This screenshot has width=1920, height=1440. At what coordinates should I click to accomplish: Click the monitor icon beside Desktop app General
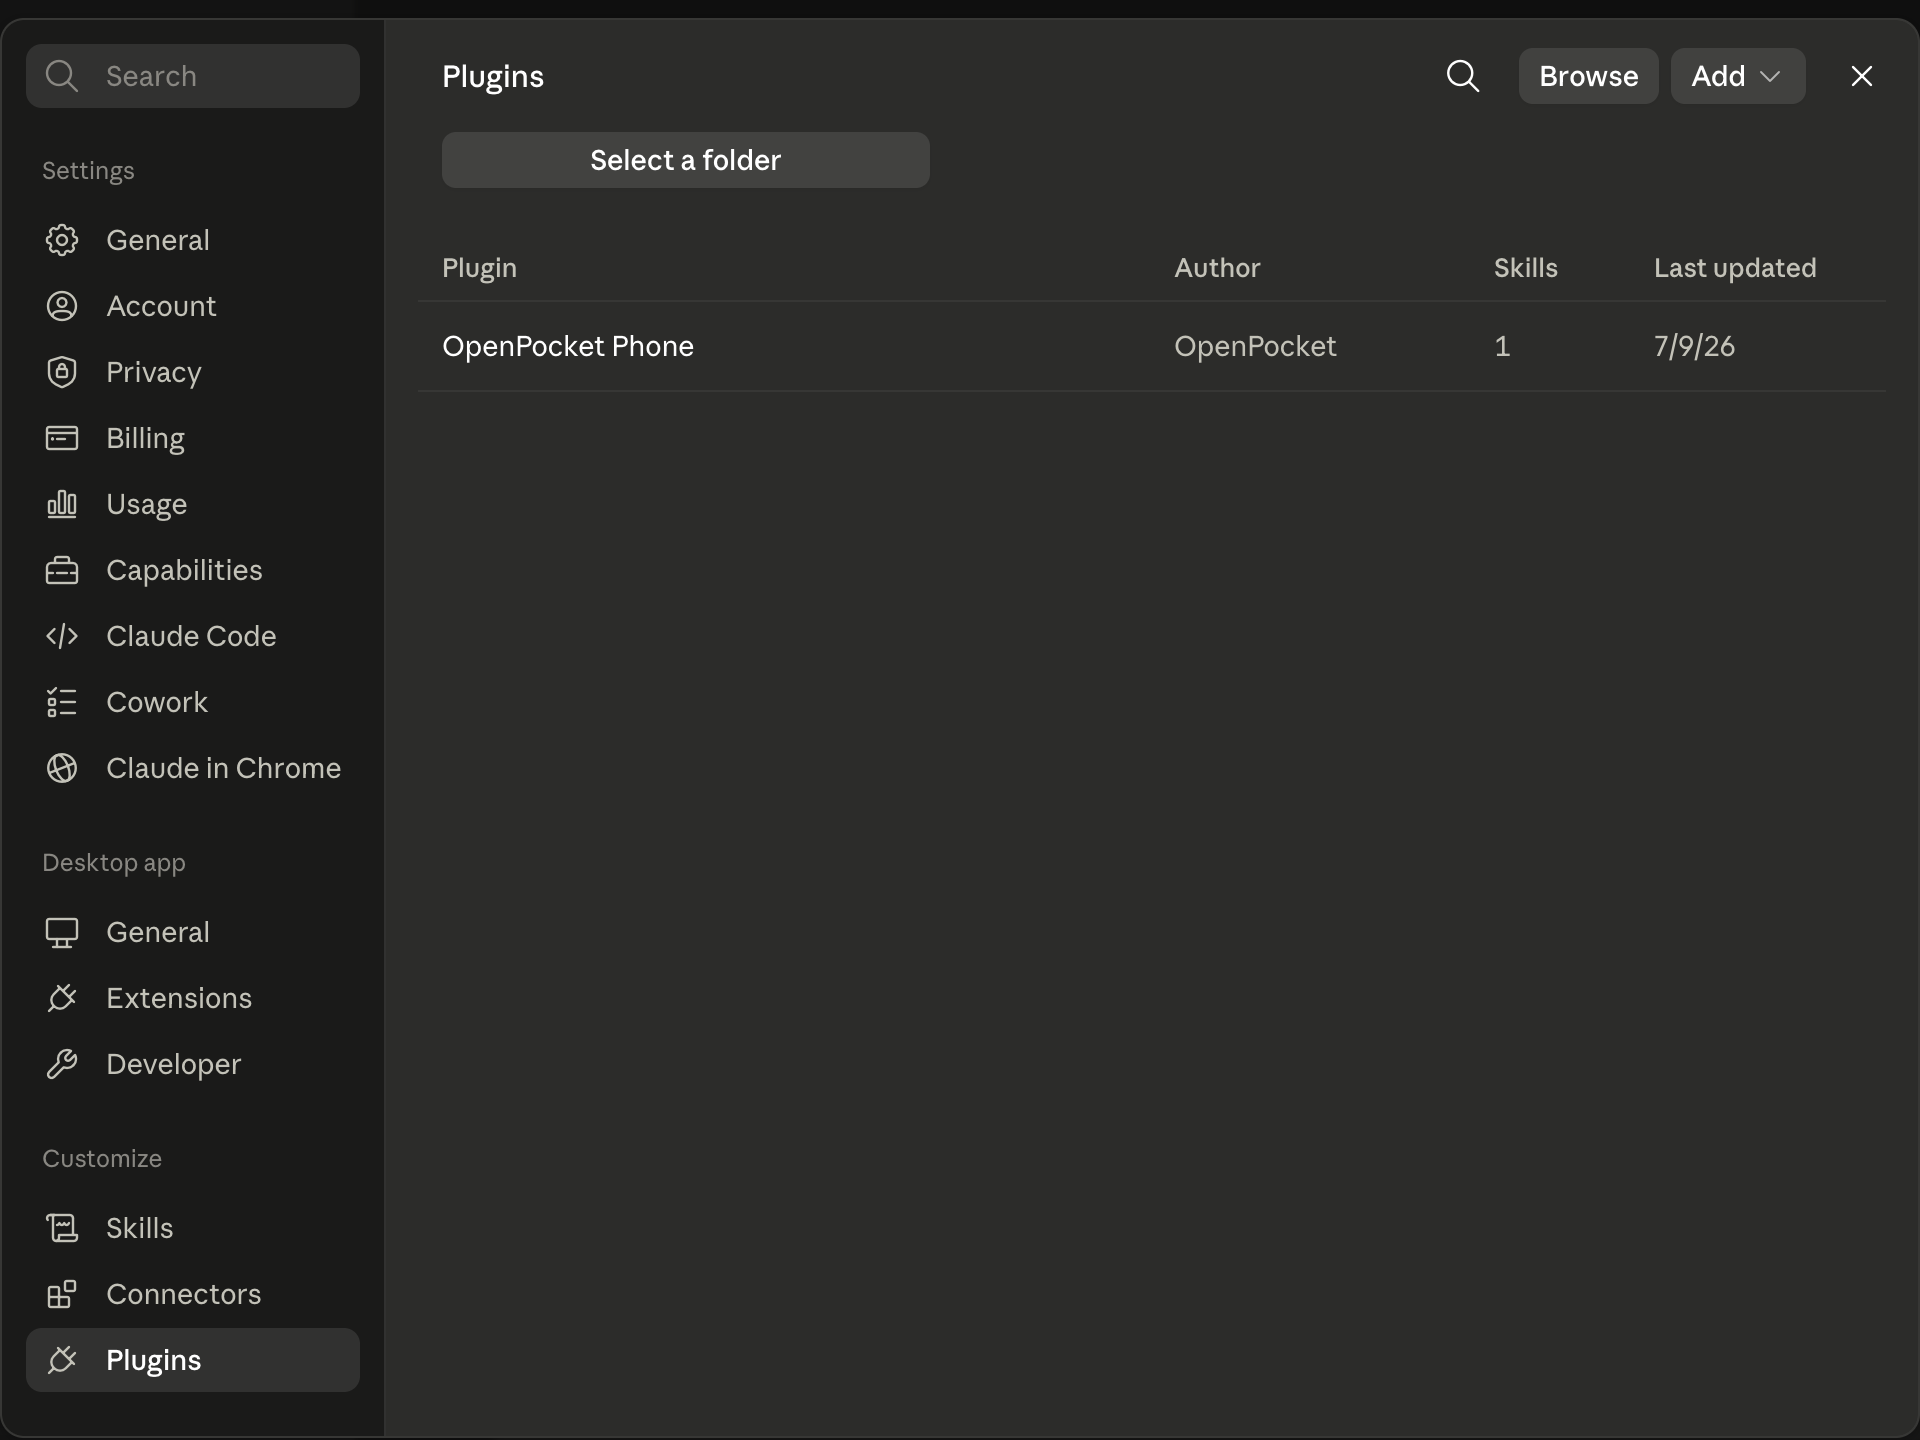point(62,932)
